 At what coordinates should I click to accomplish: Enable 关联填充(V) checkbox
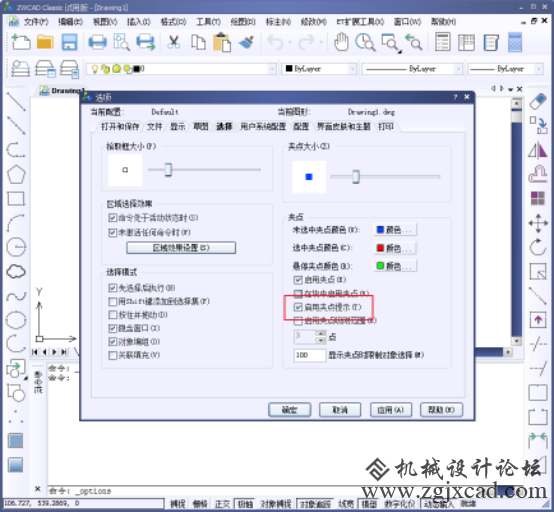112,355
